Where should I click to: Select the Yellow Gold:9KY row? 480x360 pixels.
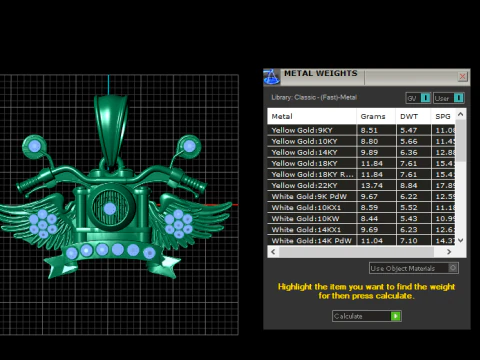pos(361,130)
